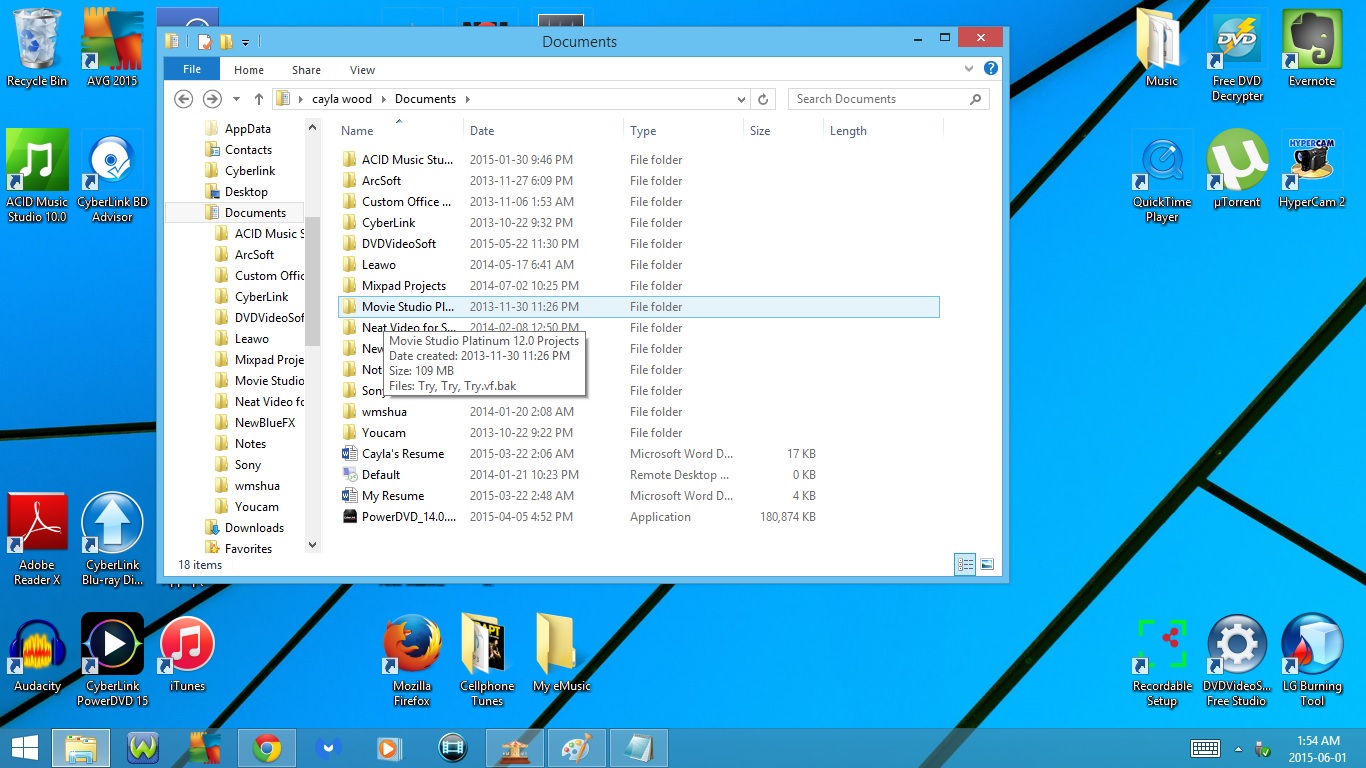Open recent locations dropdown arrow
The width and height of the screenshot is (1366, 768).
236,99
